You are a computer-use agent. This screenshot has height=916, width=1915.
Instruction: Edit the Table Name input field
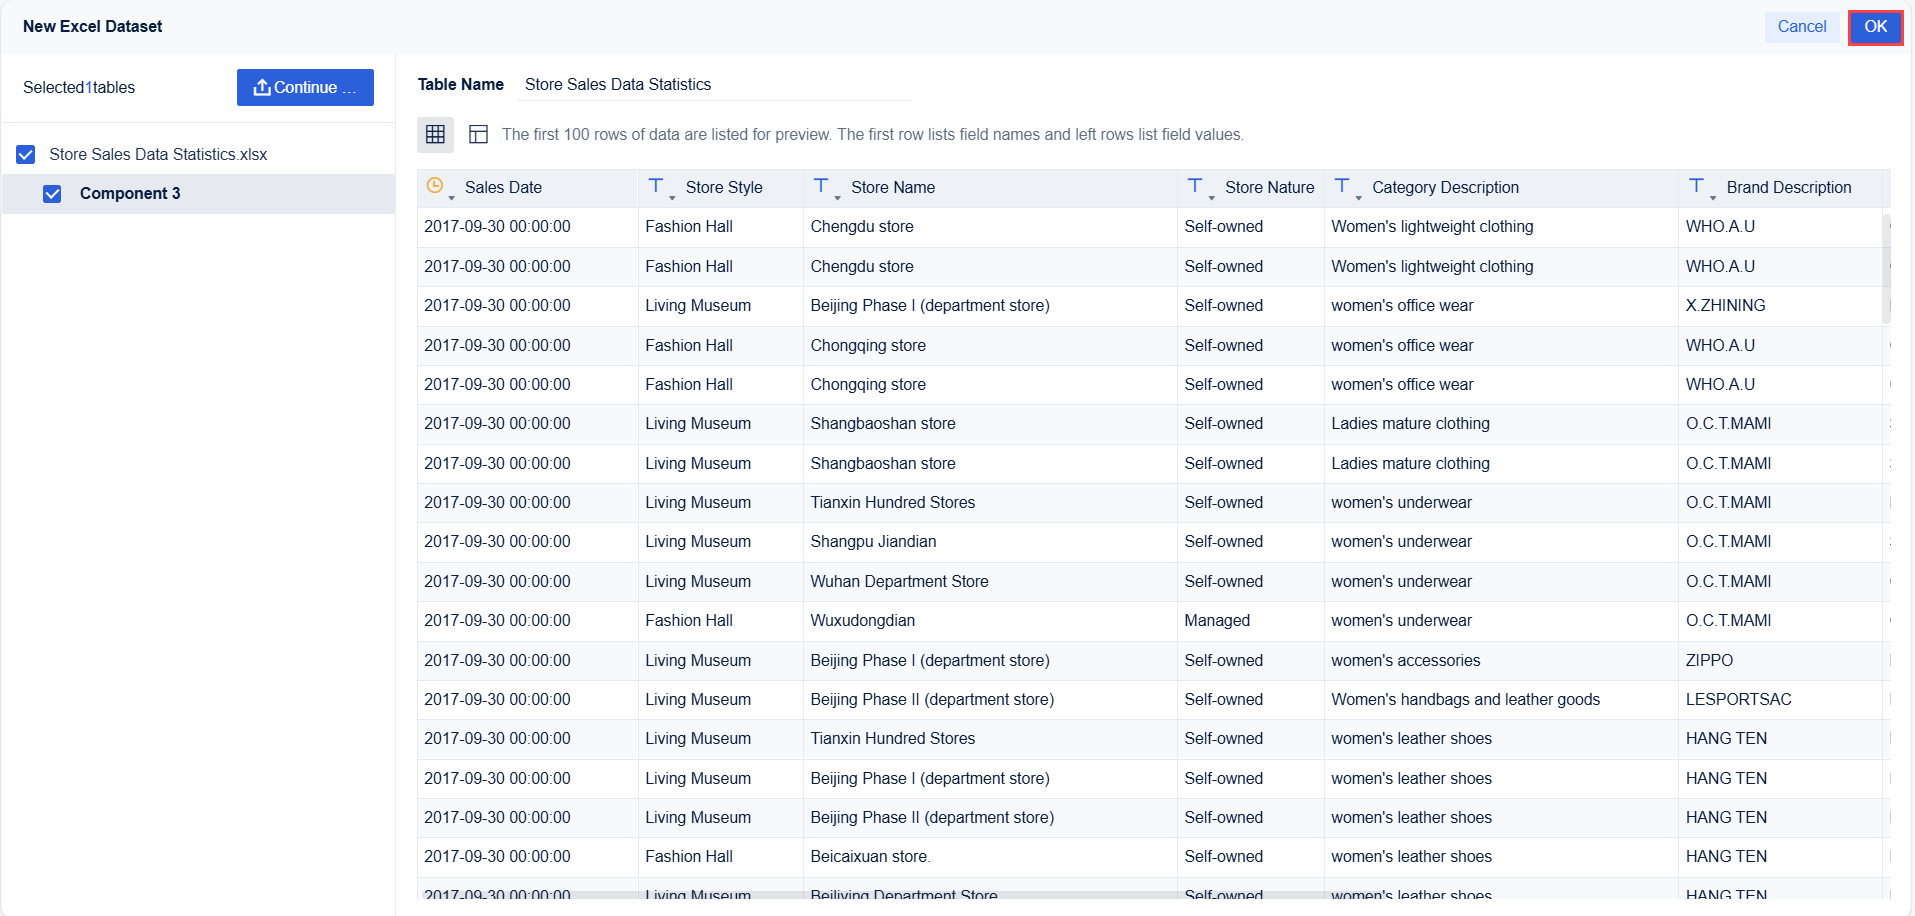[715, 85]
